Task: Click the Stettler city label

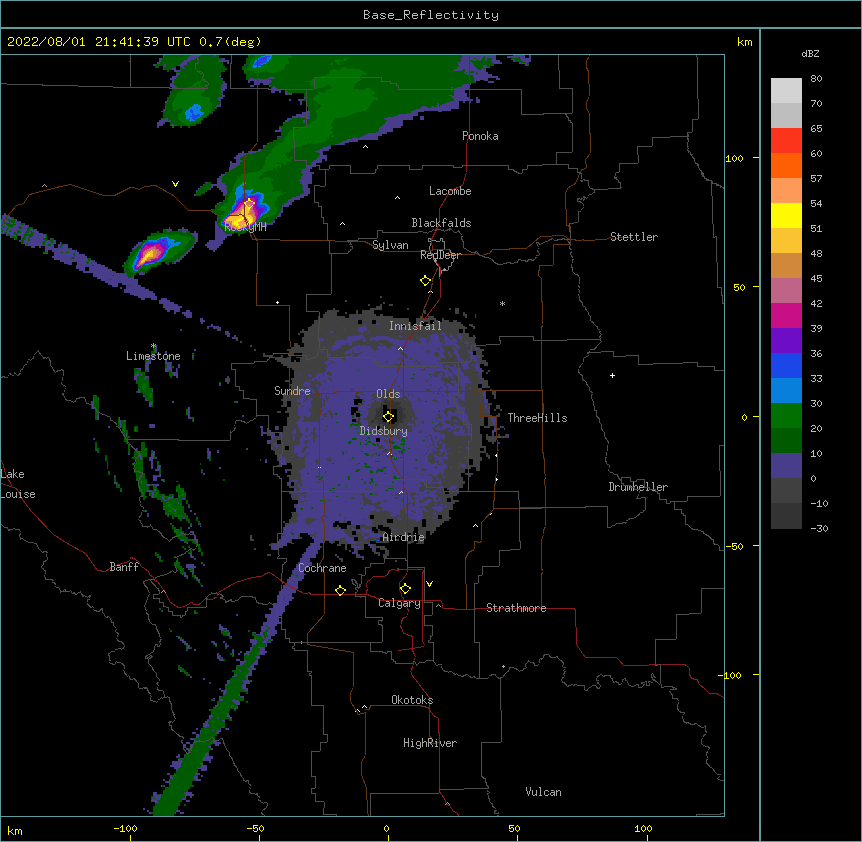Action: [x=633, y=237]
